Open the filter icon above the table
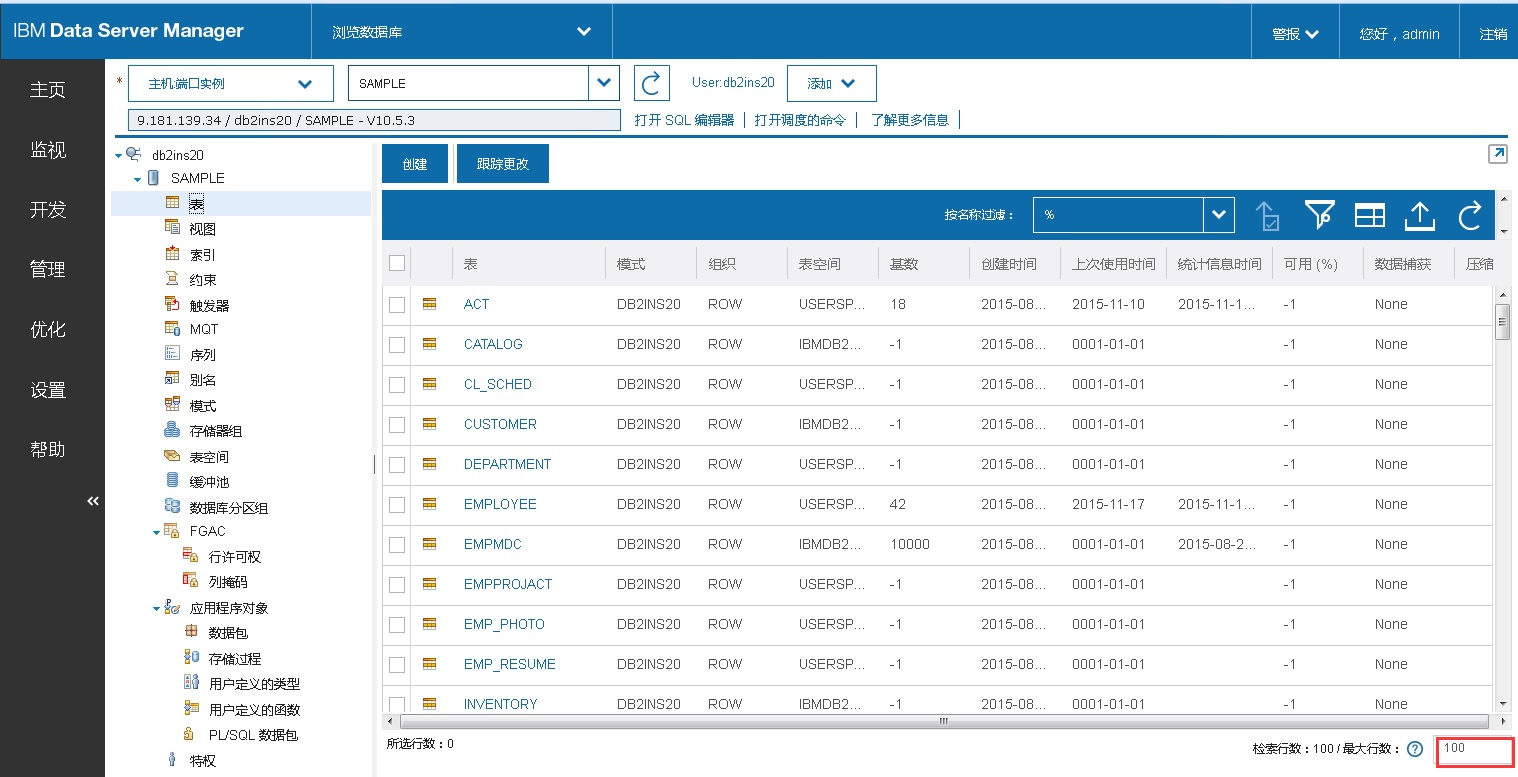 tap(1320, 214)
